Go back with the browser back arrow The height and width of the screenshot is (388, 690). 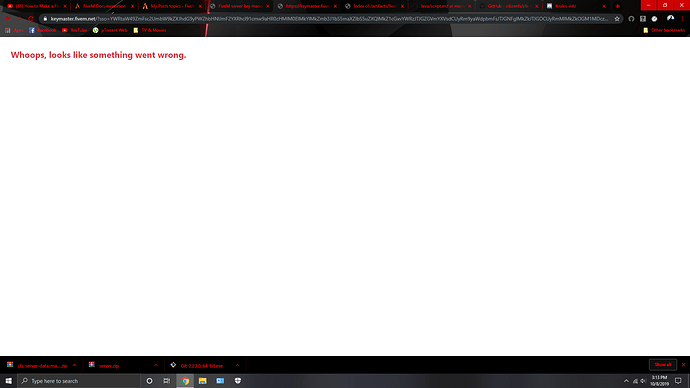click(8, 19)
